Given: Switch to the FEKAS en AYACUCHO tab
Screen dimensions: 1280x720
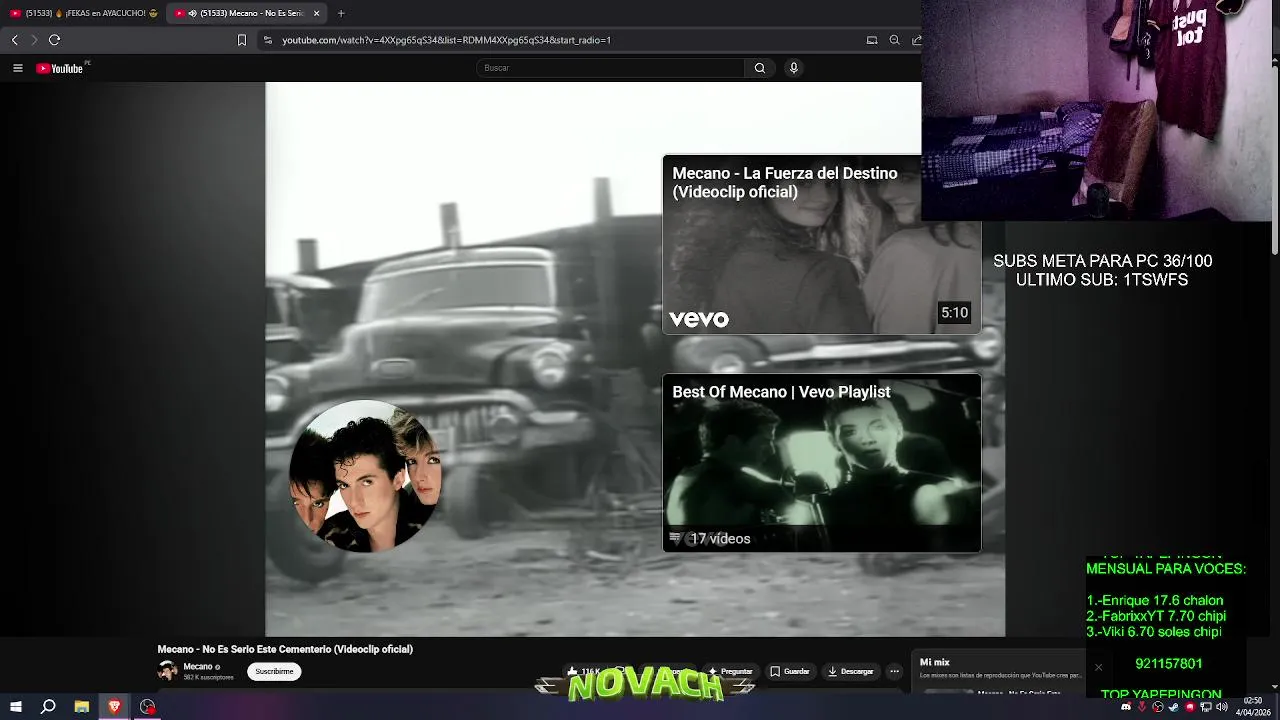Looking at the screenshot, I should (x=84, y=13).
